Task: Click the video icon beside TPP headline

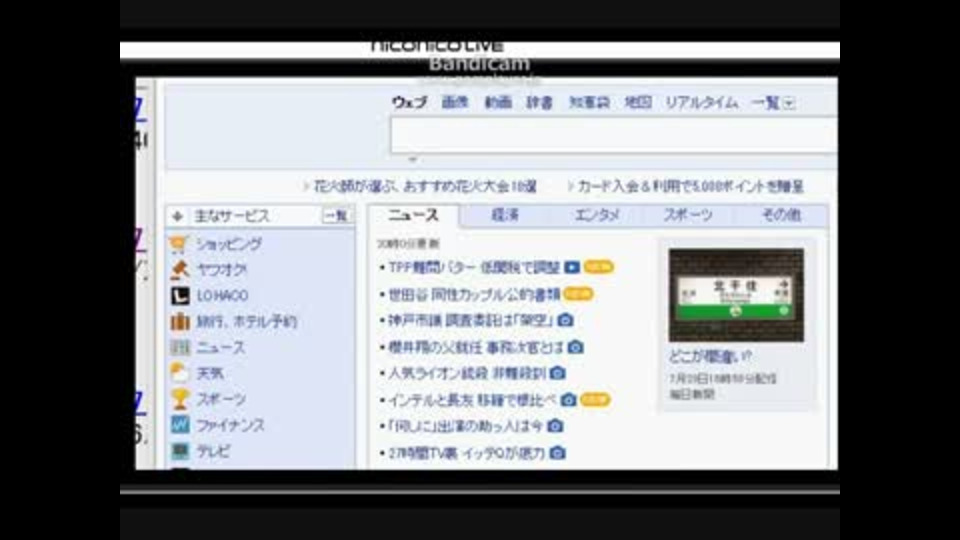Action: 572,268
